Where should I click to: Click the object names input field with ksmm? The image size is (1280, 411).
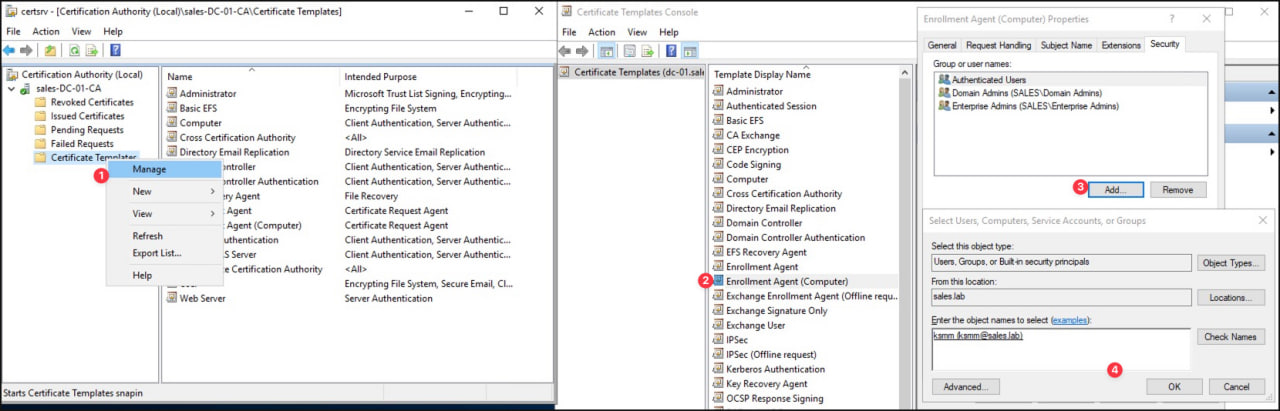(x=1061, y=349)
